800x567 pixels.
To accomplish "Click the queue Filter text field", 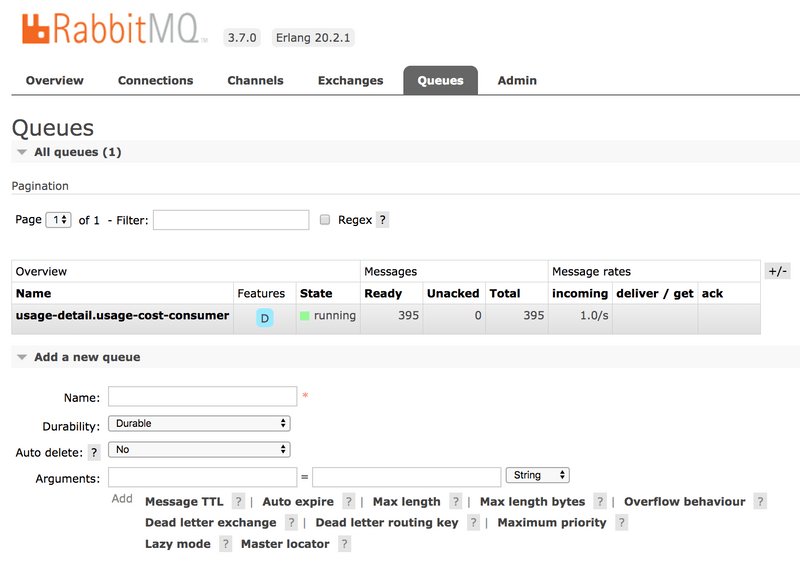I will click(231, 220).
